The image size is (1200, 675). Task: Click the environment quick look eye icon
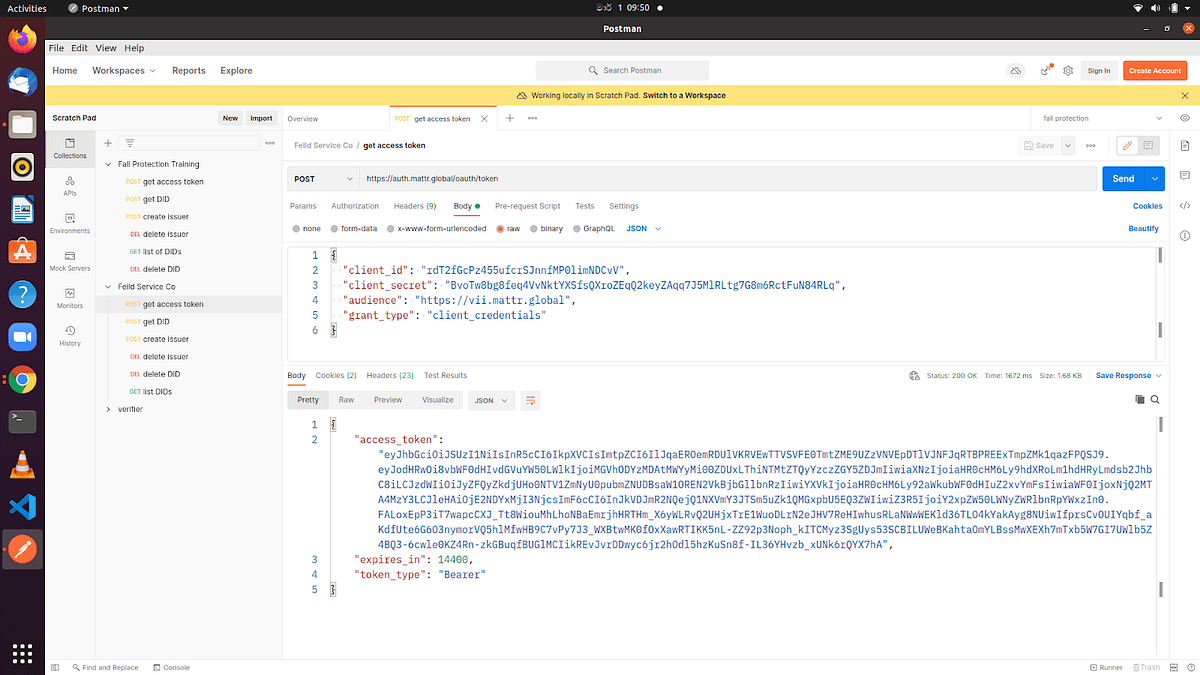click(x=1184, y=118)
